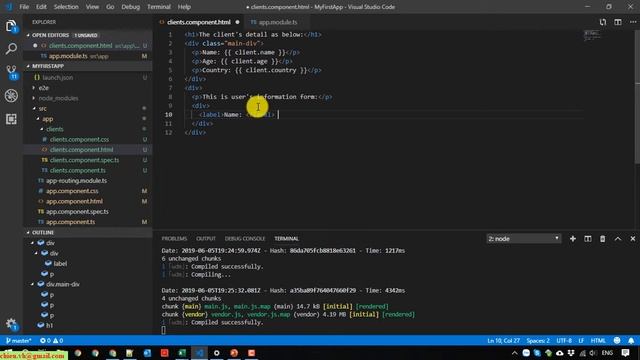Change end of line sequence LF
640x360 pixels.
coord(581,340)
